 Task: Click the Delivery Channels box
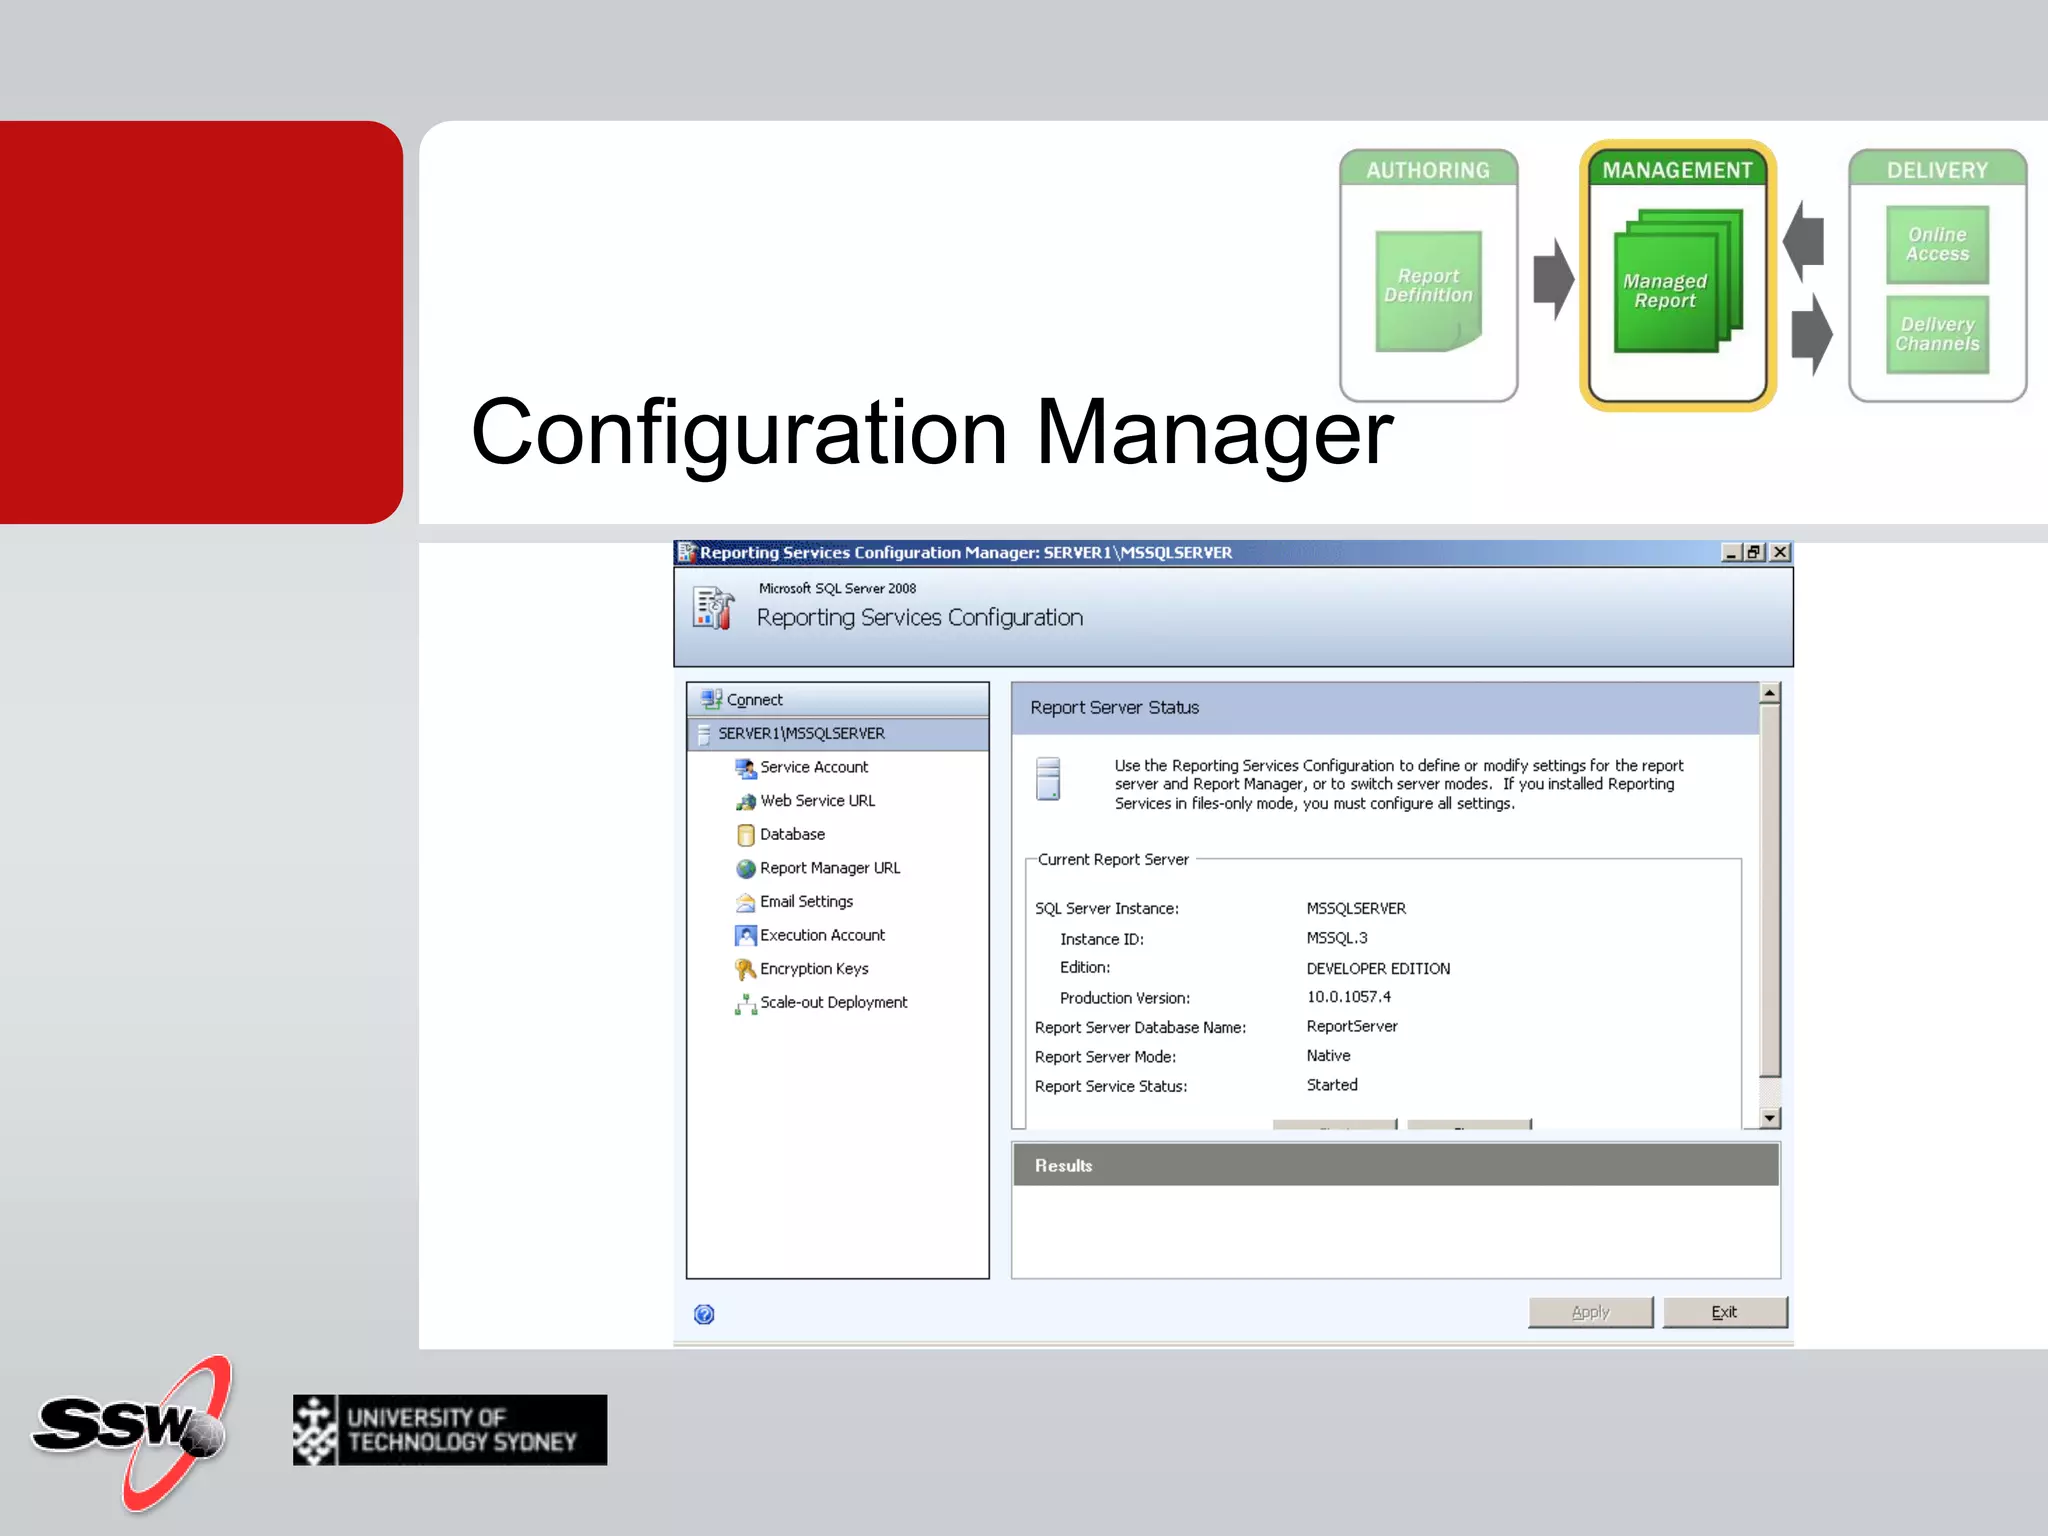click(x=1937, y=335)
